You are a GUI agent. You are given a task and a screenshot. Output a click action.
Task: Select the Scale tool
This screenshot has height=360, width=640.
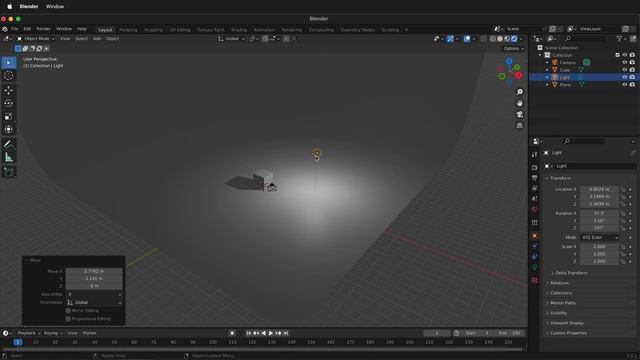pyautogui.click(x=9, y=116)
